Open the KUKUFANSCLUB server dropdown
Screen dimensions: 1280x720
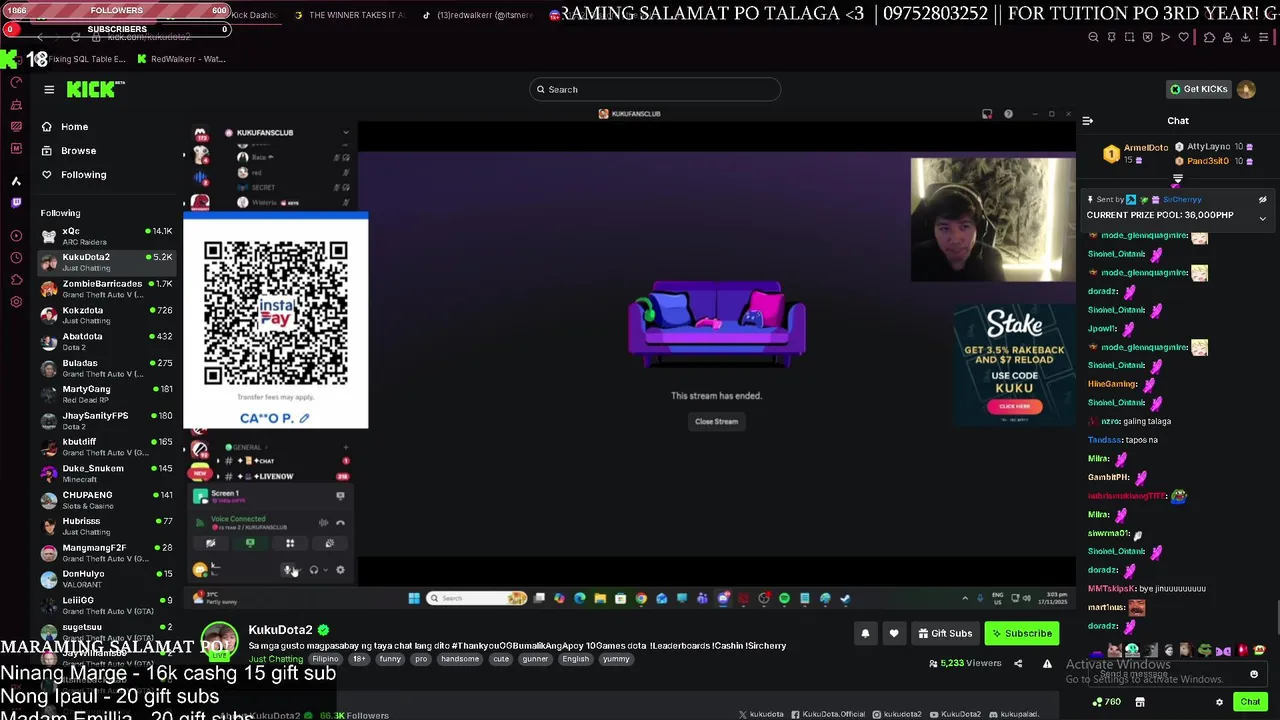click(346, 132)
